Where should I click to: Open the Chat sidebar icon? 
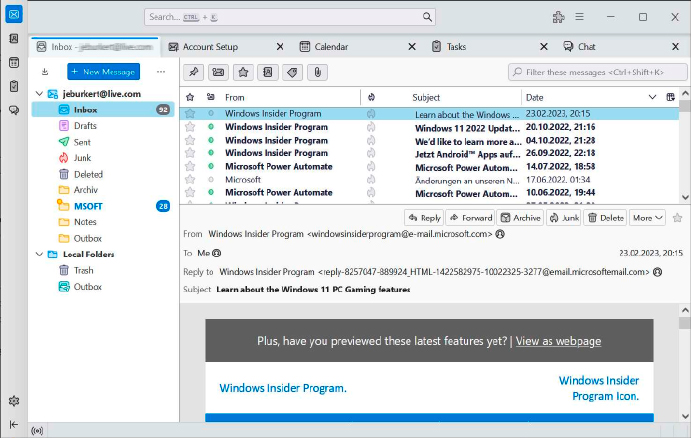click(x=14, y=110)
